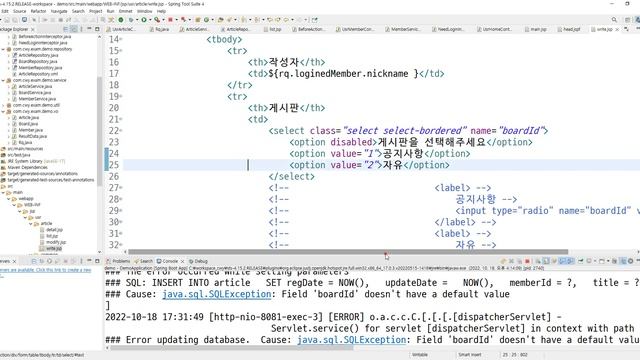Screen dimensions: 640x360
Task: Close the Console view tab
Action: 182,261
